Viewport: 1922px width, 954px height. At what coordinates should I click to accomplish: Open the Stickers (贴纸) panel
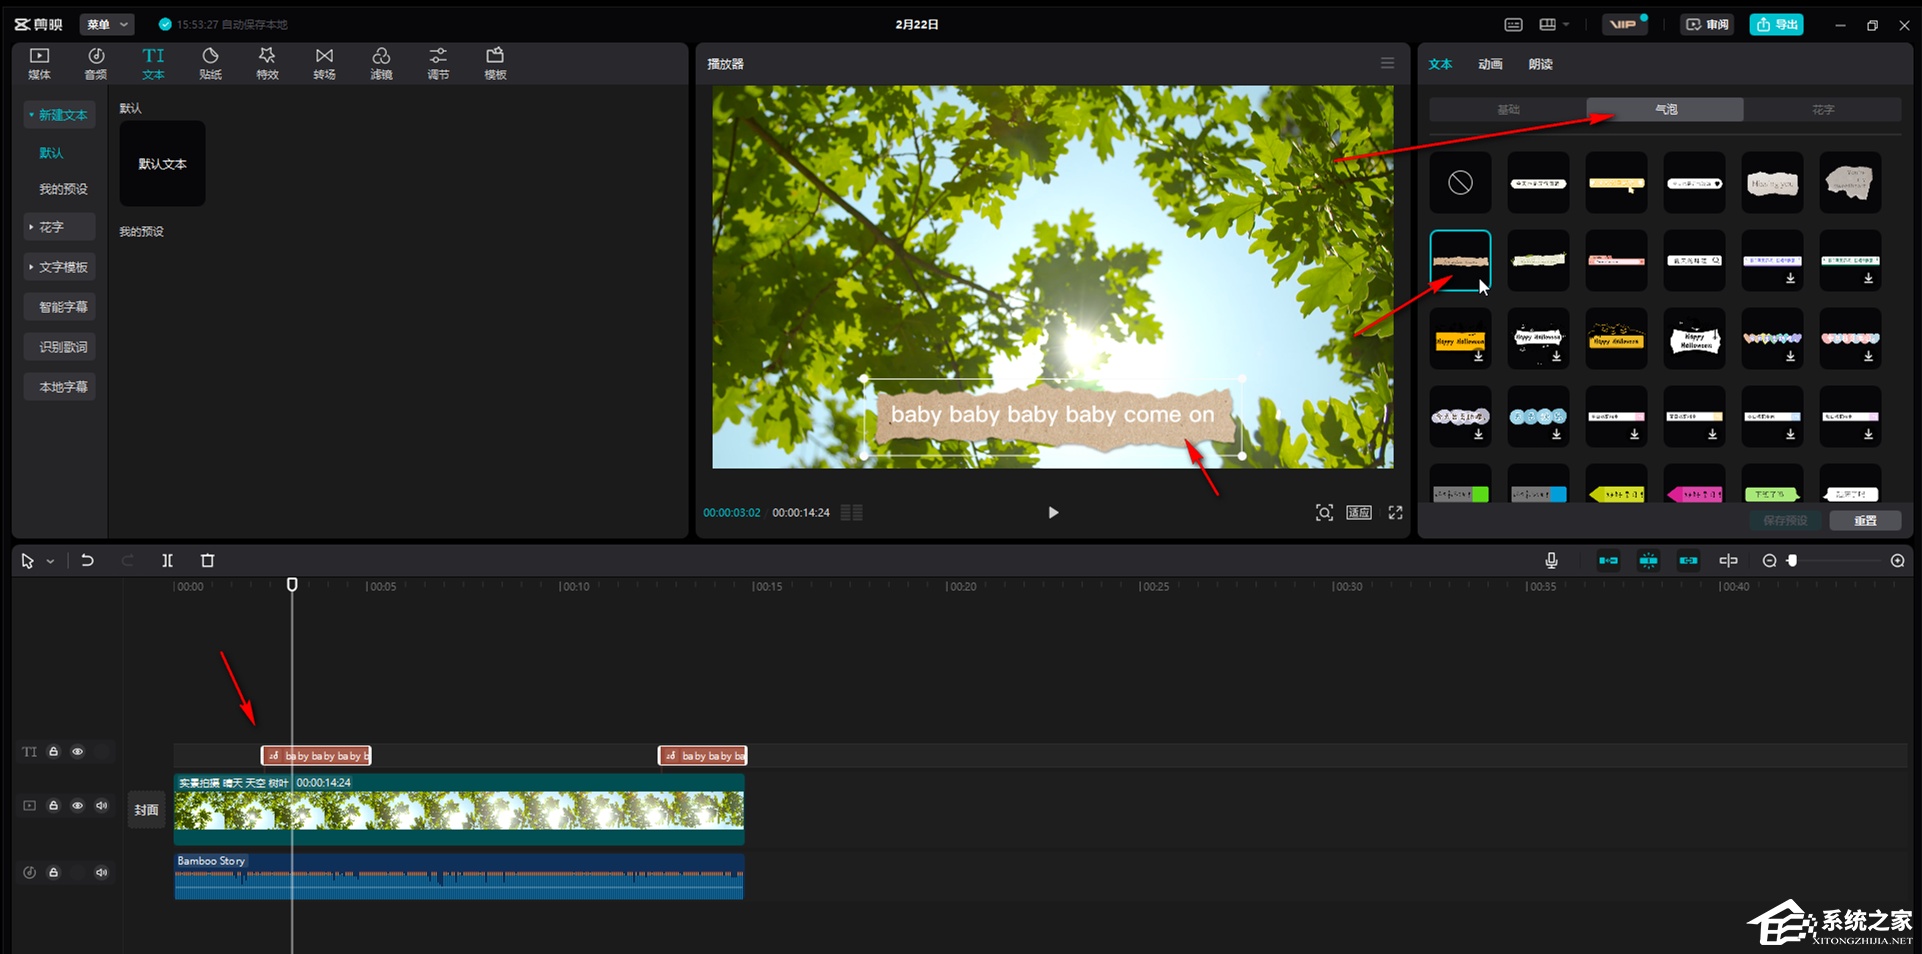click(x=210, y=63)
